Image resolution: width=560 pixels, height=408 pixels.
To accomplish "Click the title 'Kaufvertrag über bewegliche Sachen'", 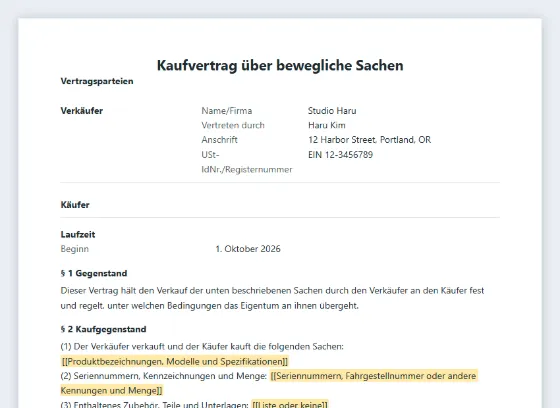I will click(x=280, y=65).
